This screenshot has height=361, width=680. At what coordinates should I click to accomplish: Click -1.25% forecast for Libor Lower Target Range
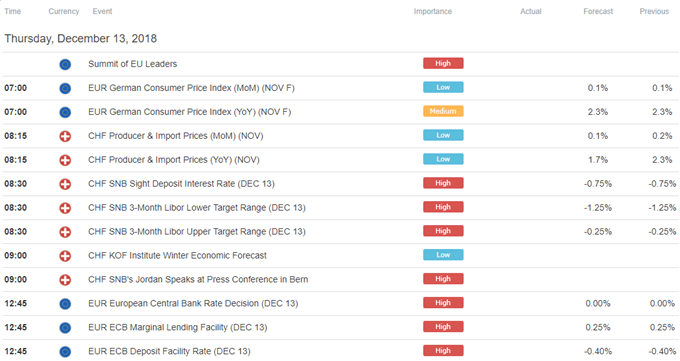tap(598, 208)
